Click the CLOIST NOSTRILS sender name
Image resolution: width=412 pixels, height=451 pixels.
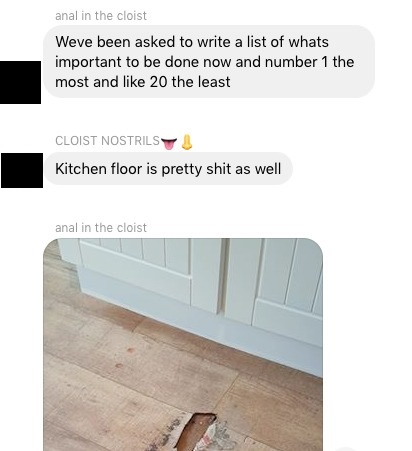coord(107,141)
